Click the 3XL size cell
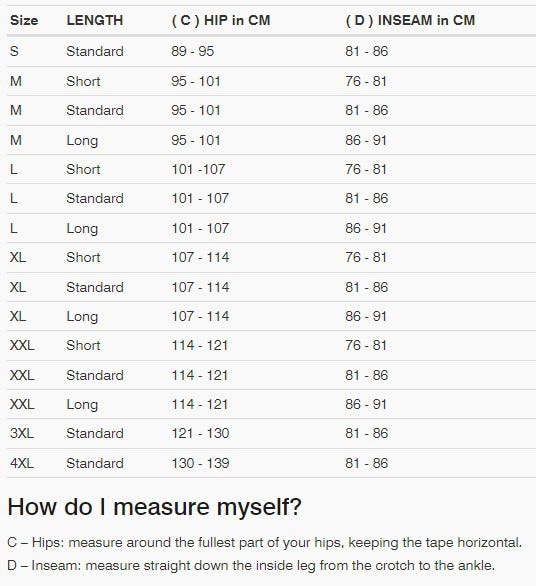Viewport: 536px width, 586px height. click(x=22, y=433)
